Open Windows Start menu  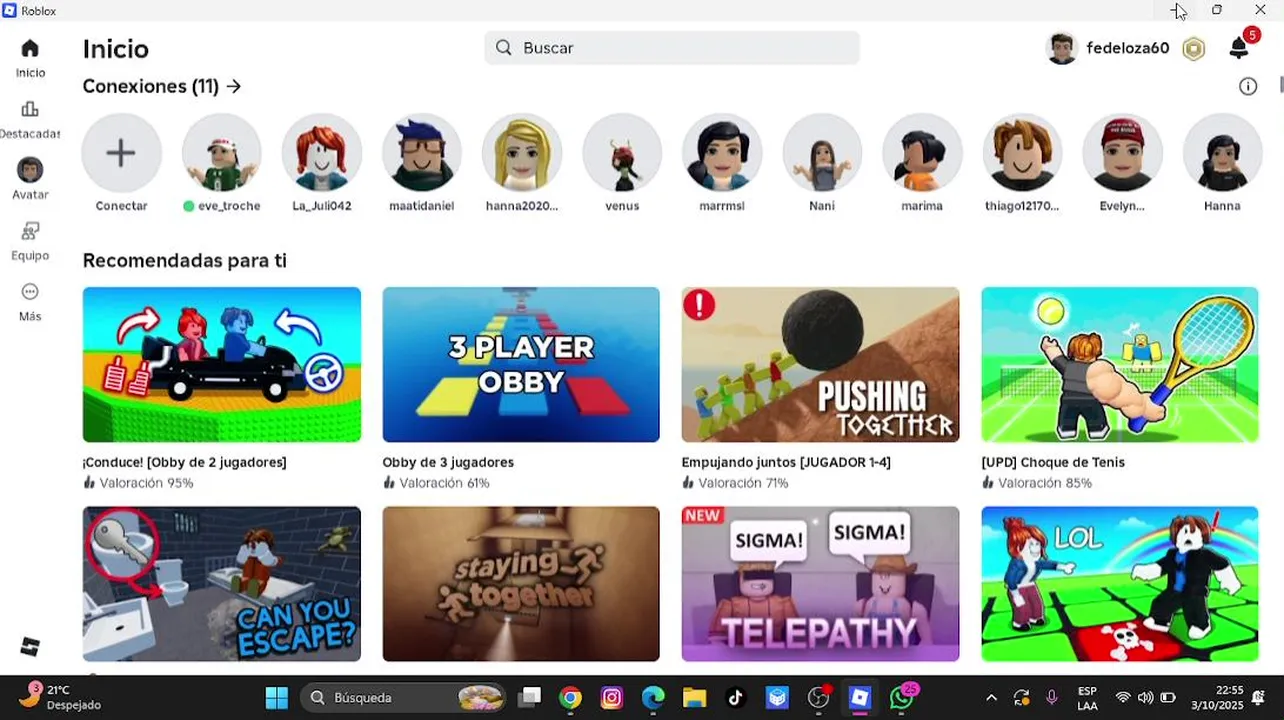[277, 697]
